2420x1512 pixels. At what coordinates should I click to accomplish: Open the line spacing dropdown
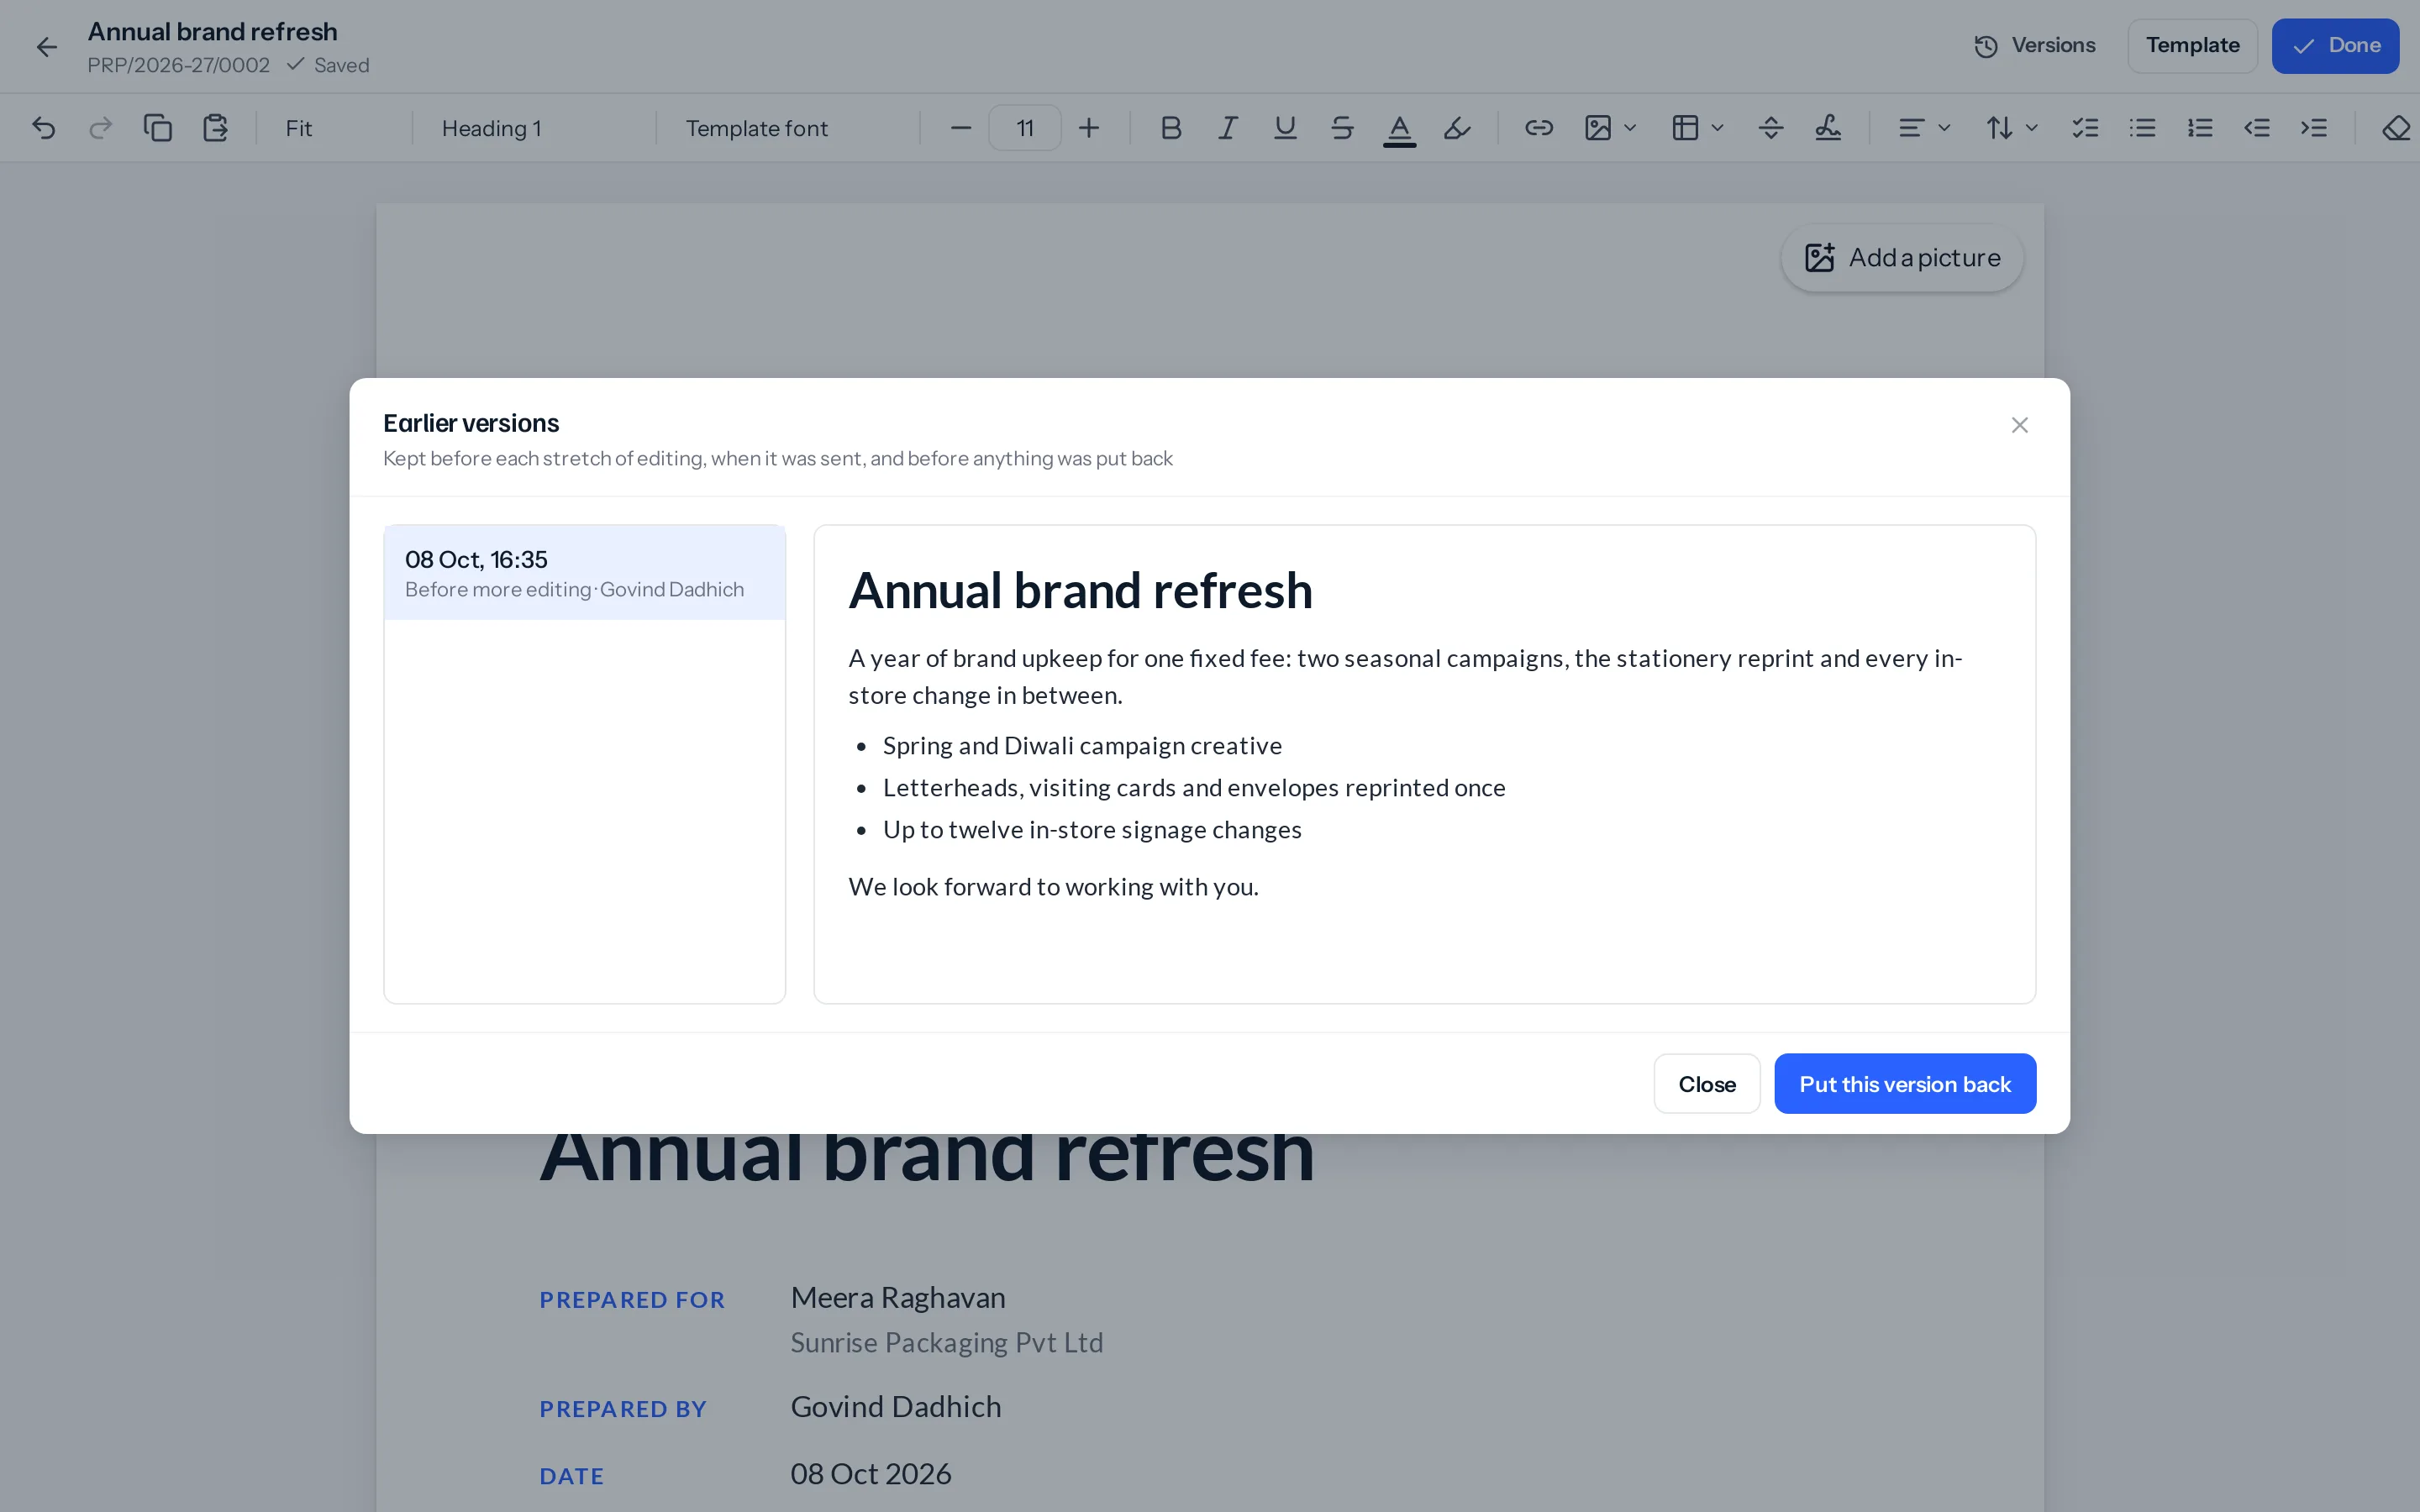point(2011,128)
